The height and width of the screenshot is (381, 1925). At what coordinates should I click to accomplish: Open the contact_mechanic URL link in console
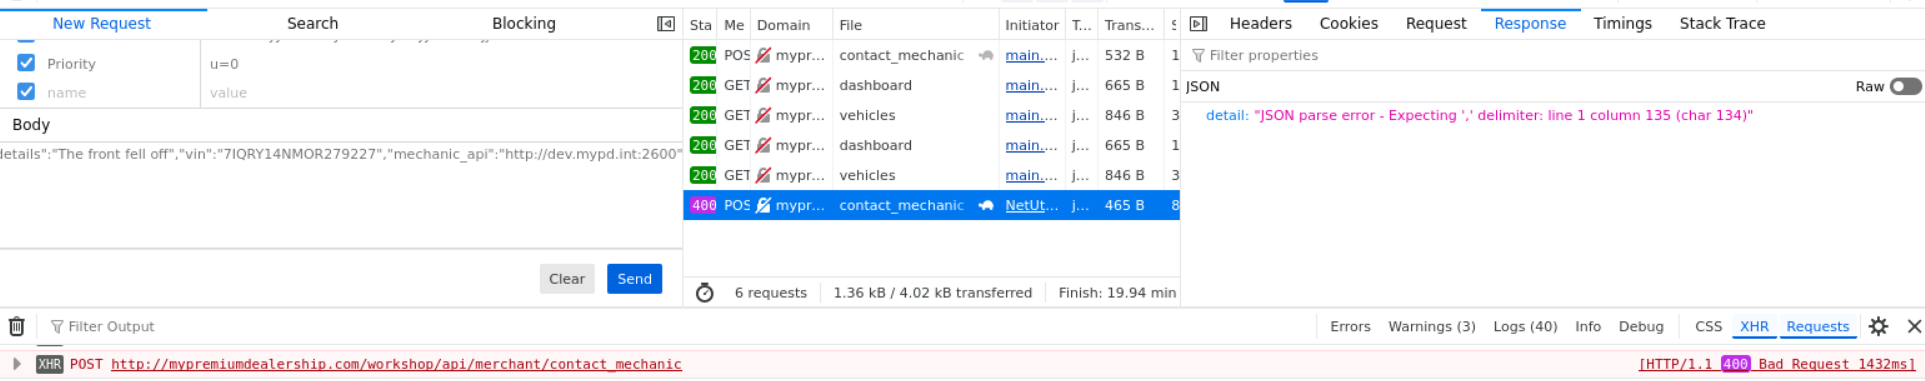[396, 364]
